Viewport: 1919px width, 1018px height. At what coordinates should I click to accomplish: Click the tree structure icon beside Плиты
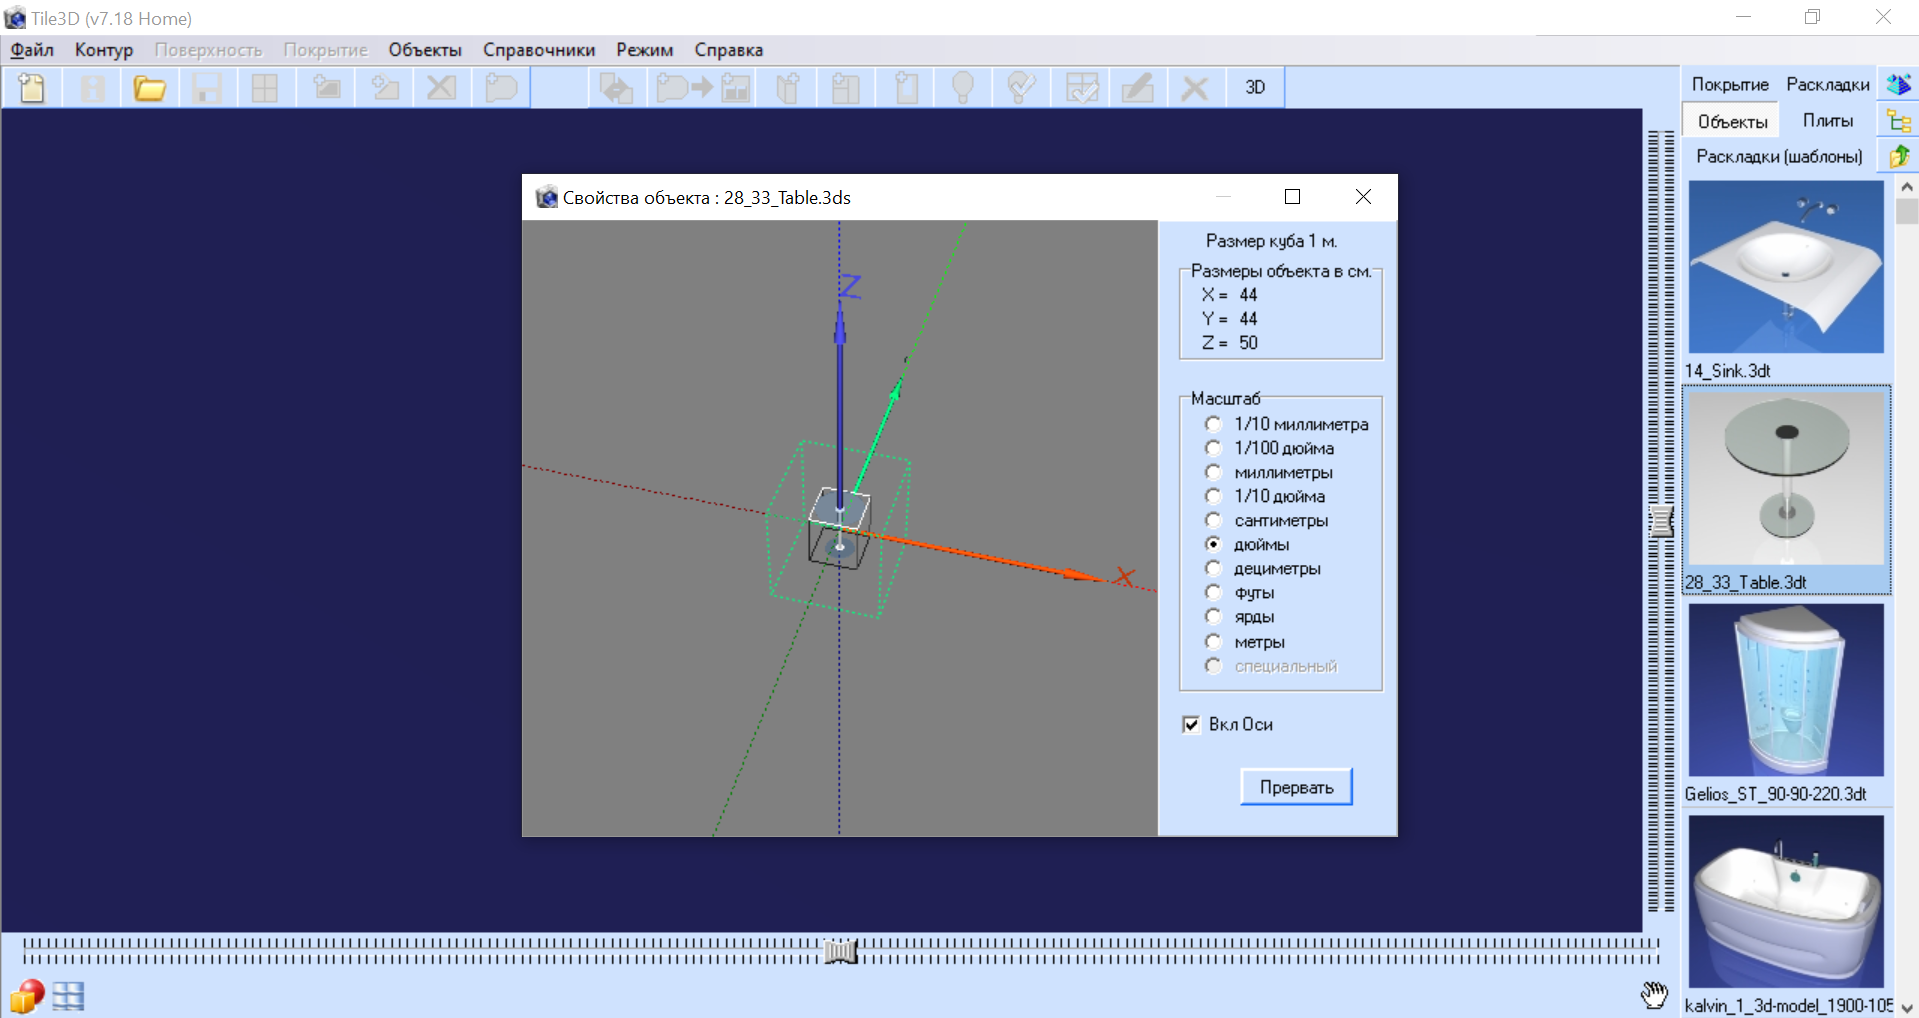tap(1898, 121)
